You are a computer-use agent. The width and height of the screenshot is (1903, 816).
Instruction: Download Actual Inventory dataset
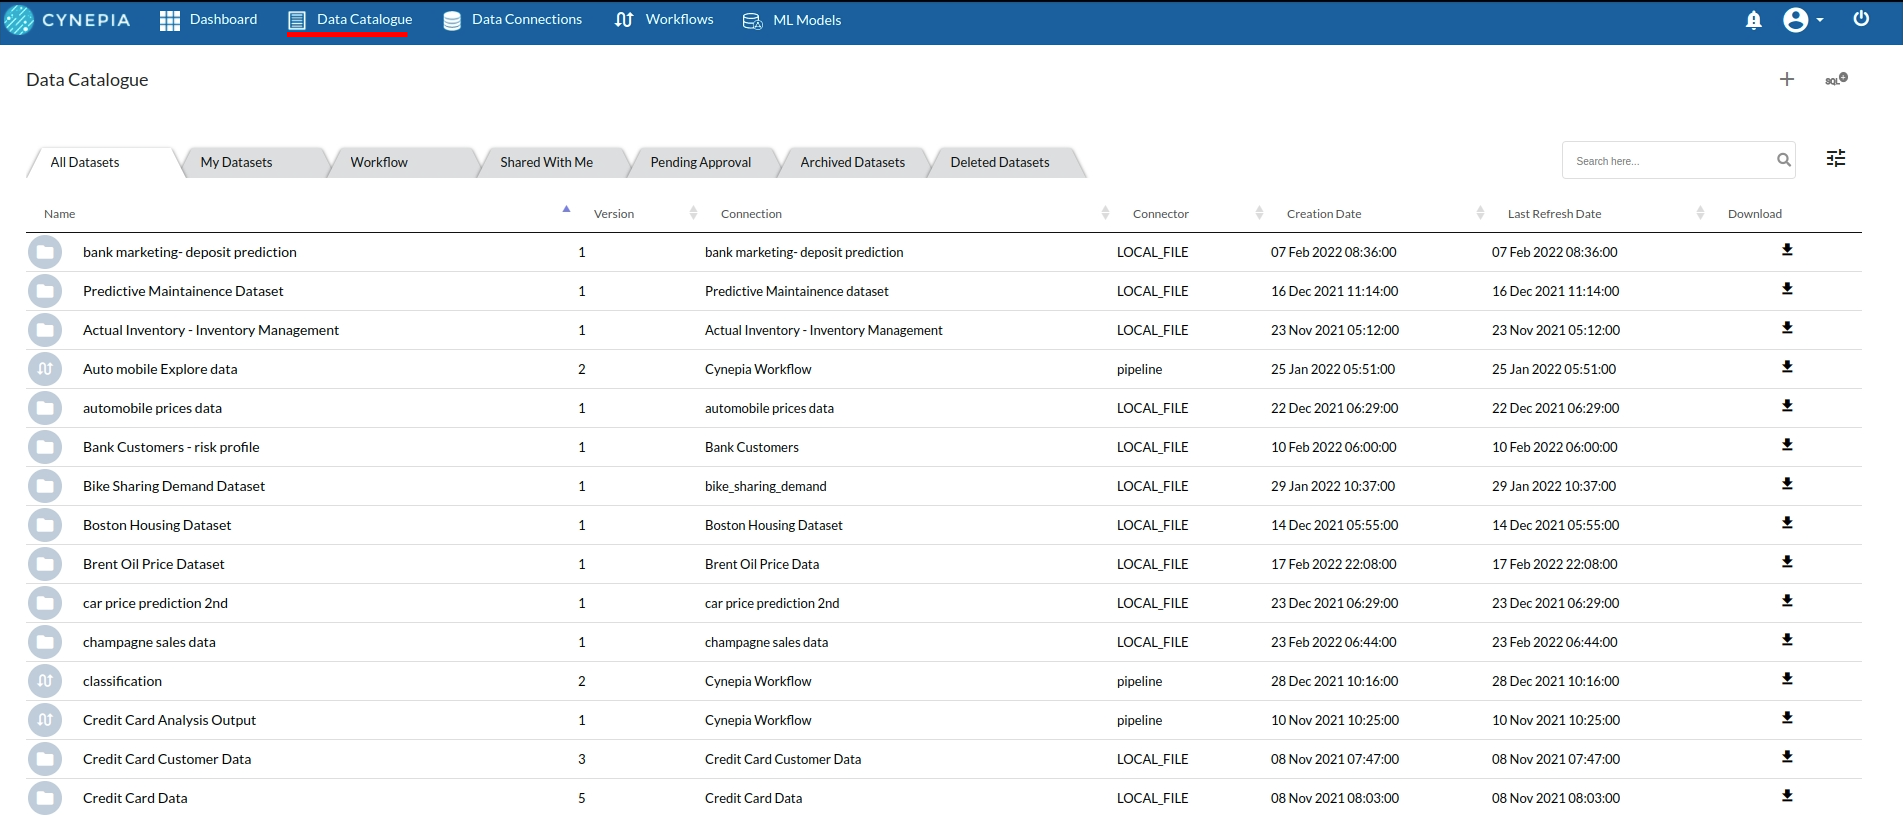pyautogui.click(x=1787, y=328)
